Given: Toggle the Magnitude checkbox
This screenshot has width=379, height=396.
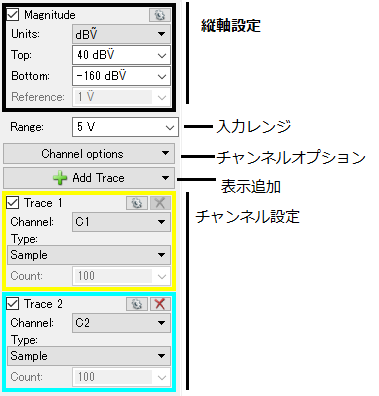Looking at the screenshot, I should point(13,15).
